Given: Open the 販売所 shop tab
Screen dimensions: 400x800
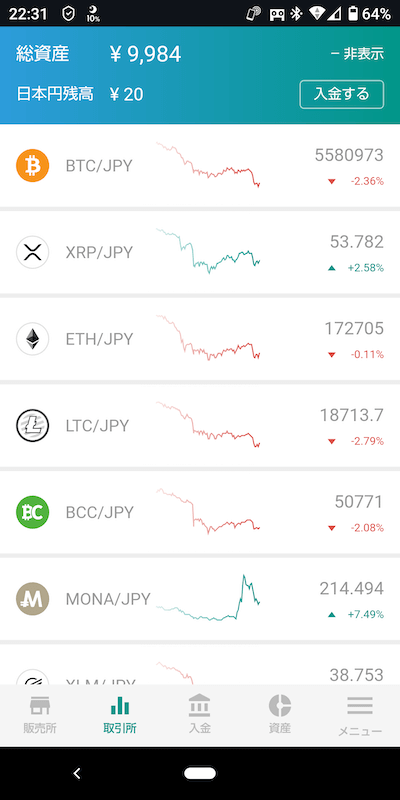Looking at the screenshot, I should pyautogui.click(x=40, y=715).
